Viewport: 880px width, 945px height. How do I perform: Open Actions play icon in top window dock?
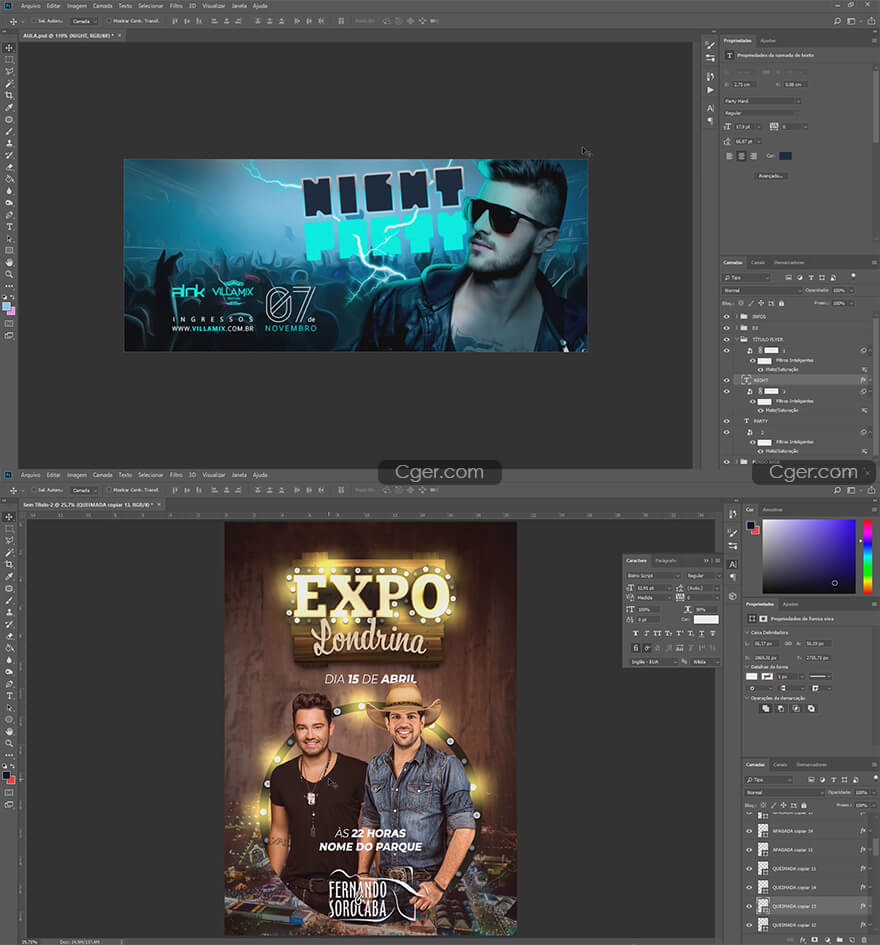pos(711,90)
